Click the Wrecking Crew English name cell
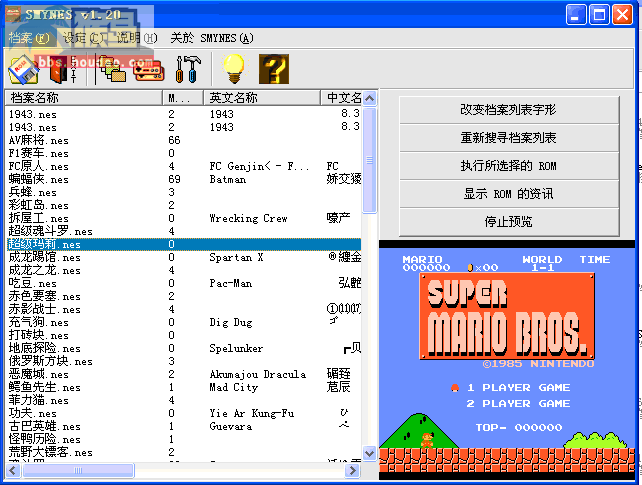 [249, 219]
